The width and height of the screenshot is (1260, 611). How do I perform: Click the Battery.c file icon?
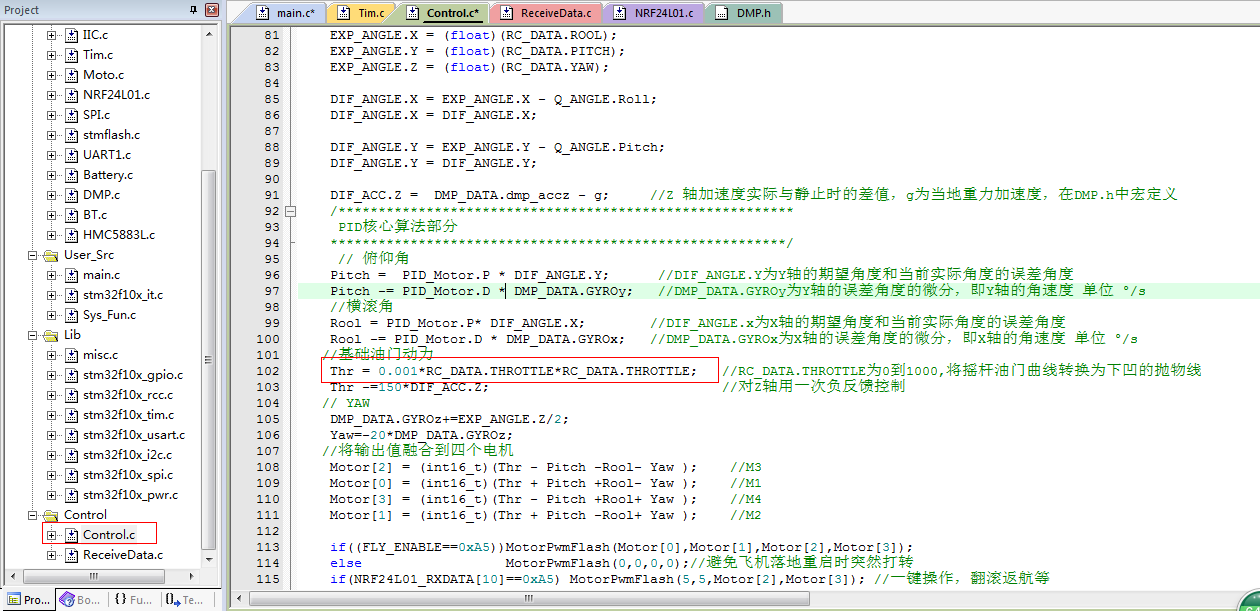click(71, 175)
